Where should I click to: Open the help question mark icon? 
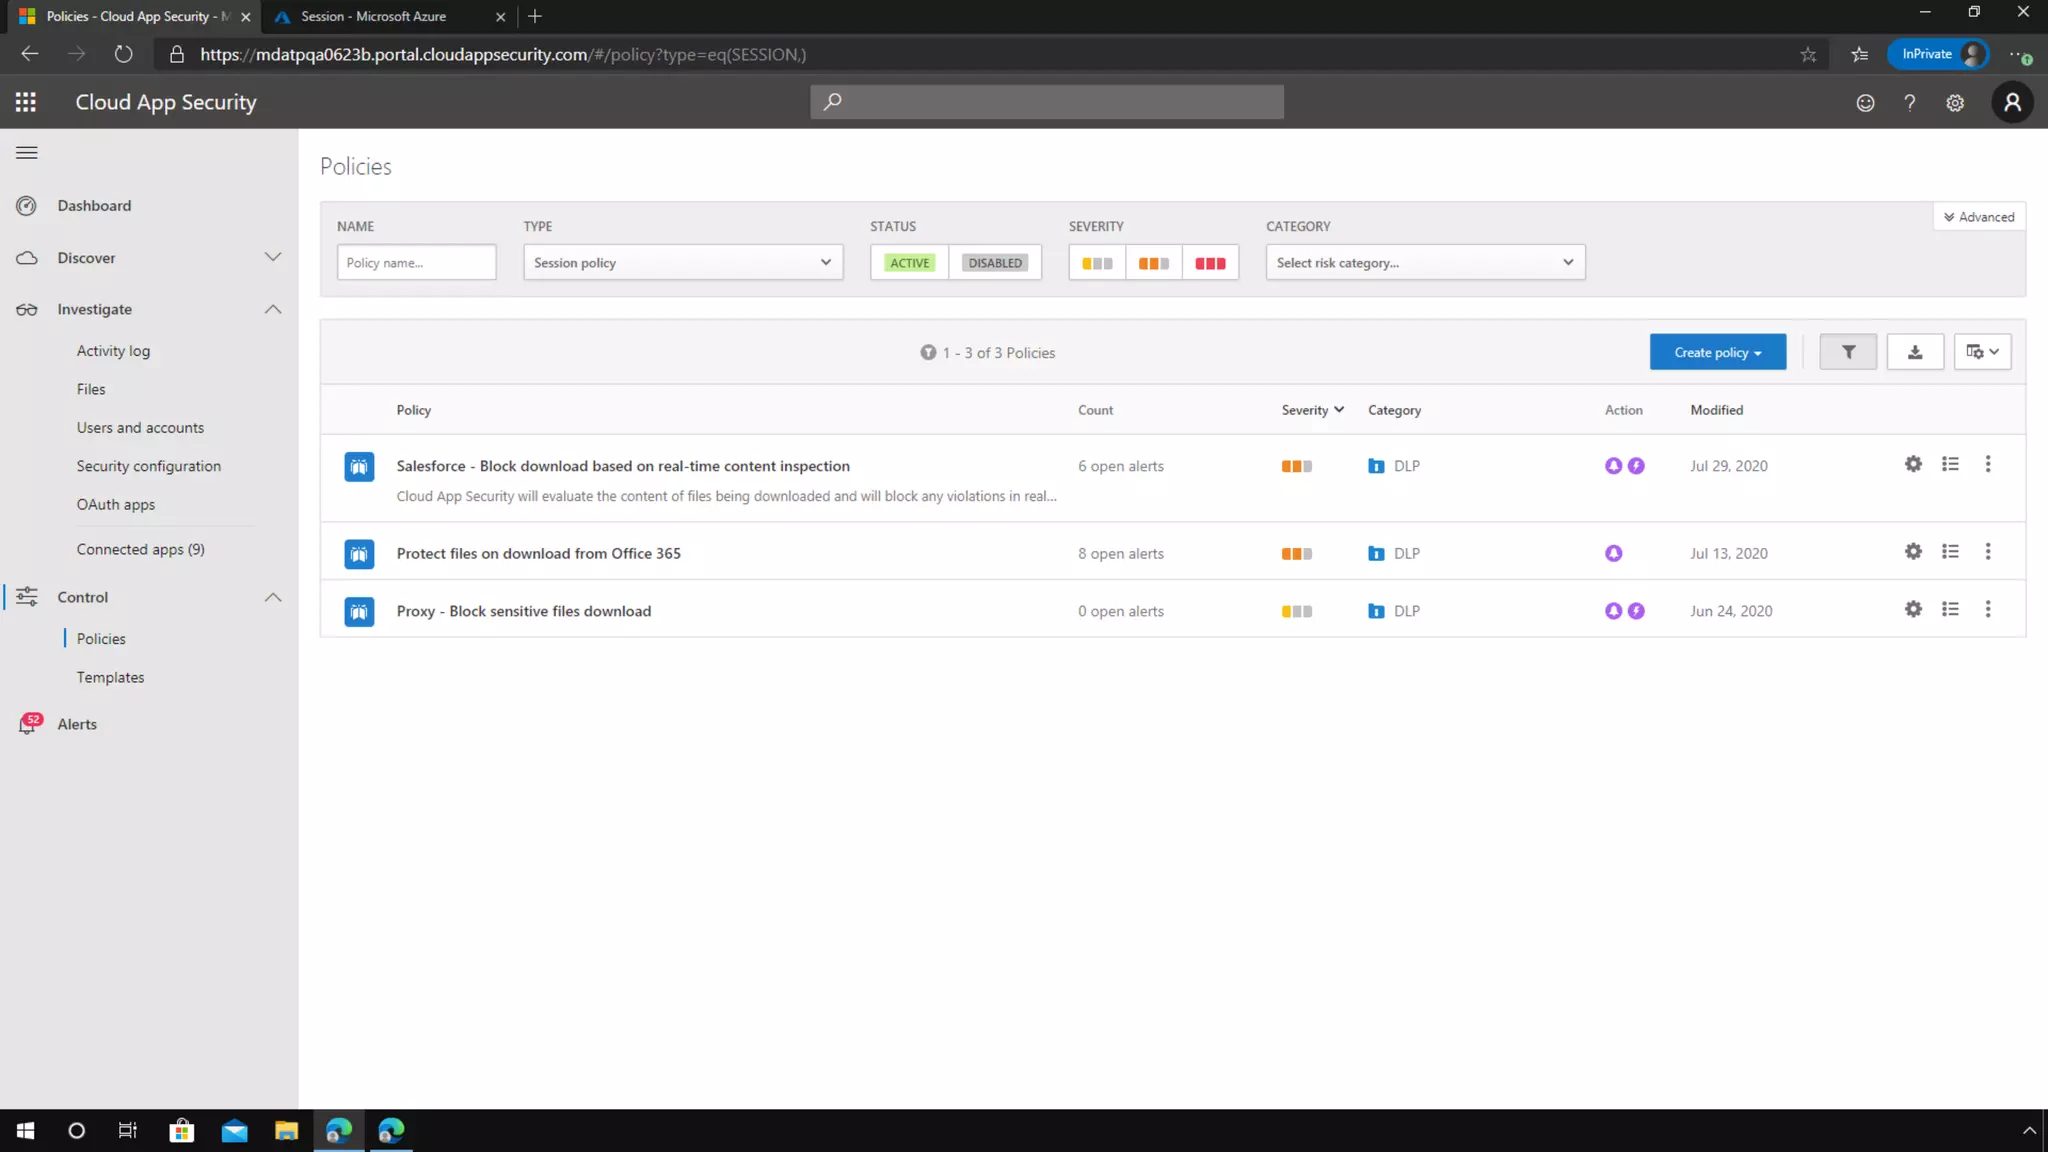(1910, 102)
